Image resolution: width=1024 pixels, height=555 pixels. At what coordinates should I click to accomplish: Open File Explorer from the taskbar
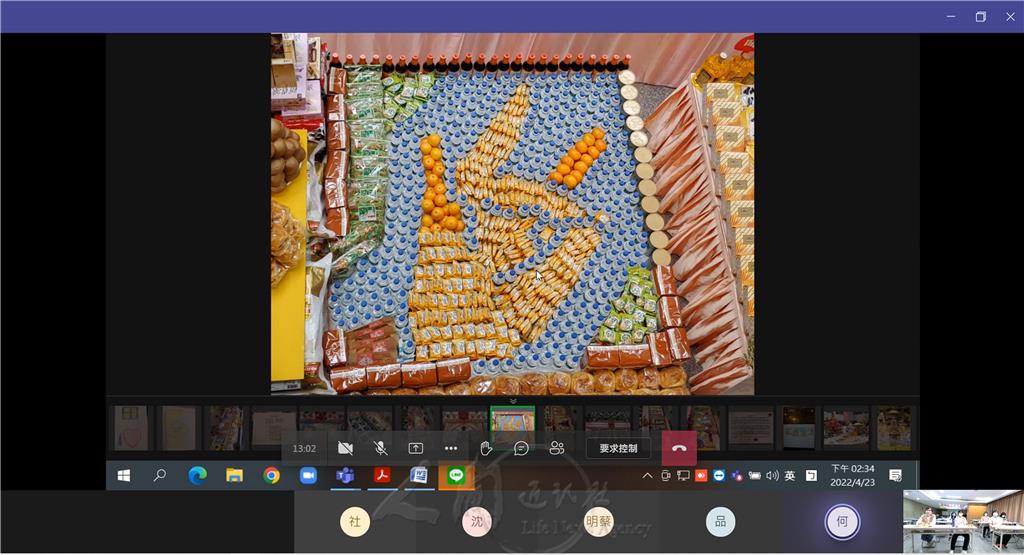tap(234, 476)
